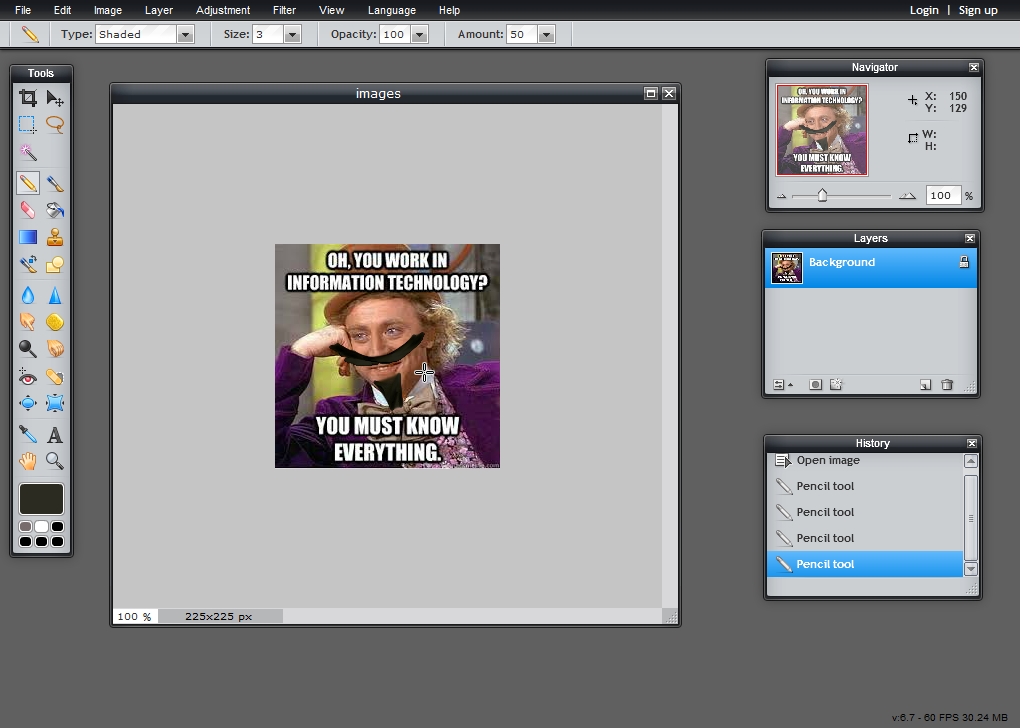Click the Hand pan tool
Screen dimensions: 1023x728
click(x=28, y=461)
